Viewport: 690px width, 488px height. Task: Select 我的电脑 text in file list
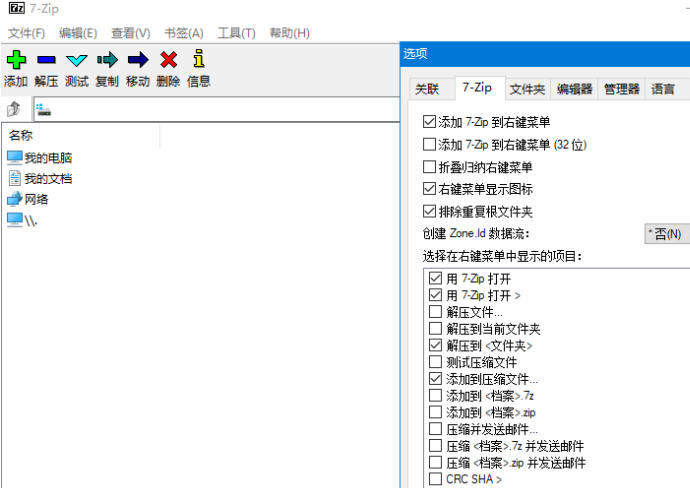(x=48, y=158)
